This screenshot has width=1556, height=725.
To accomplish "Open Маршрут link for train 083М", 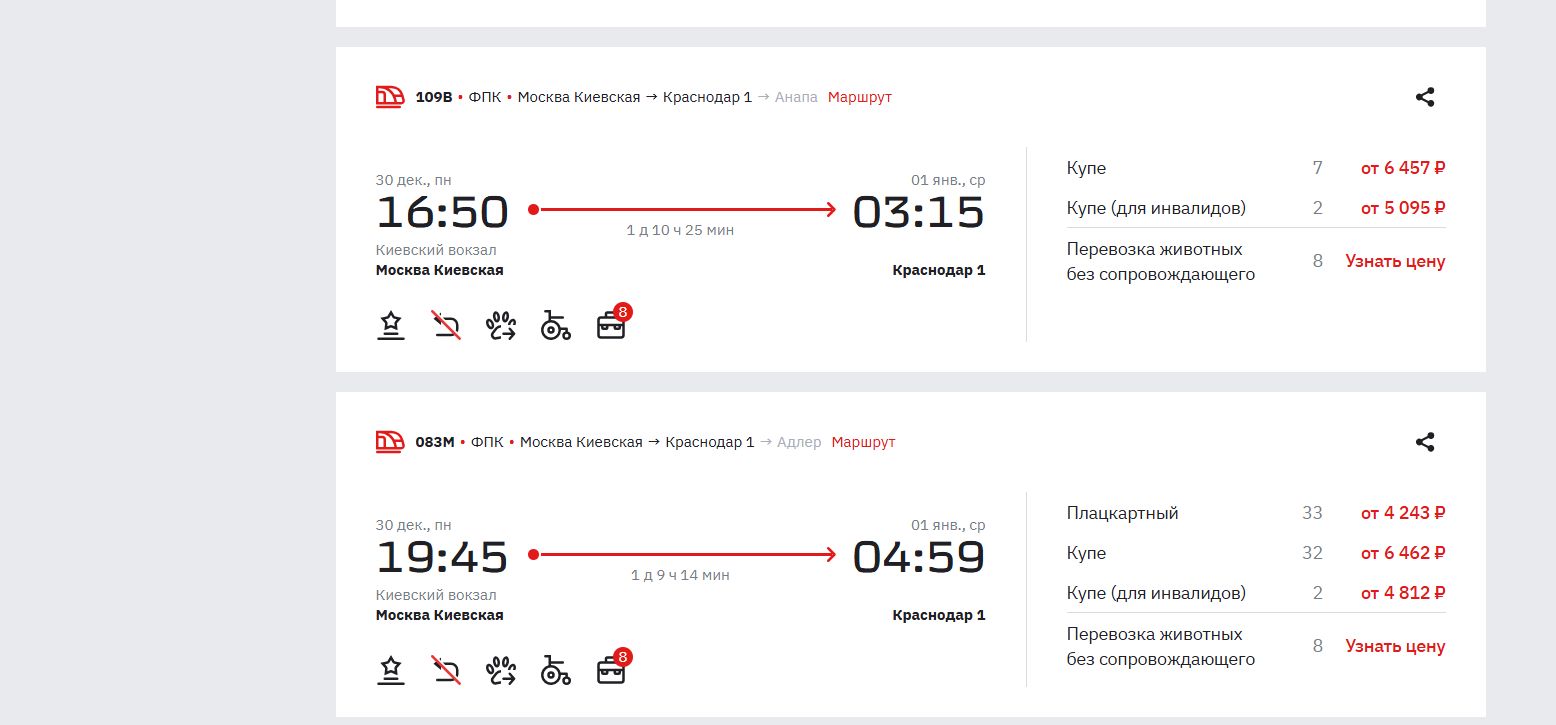I will pyautogui.click(x=863, y=442).
